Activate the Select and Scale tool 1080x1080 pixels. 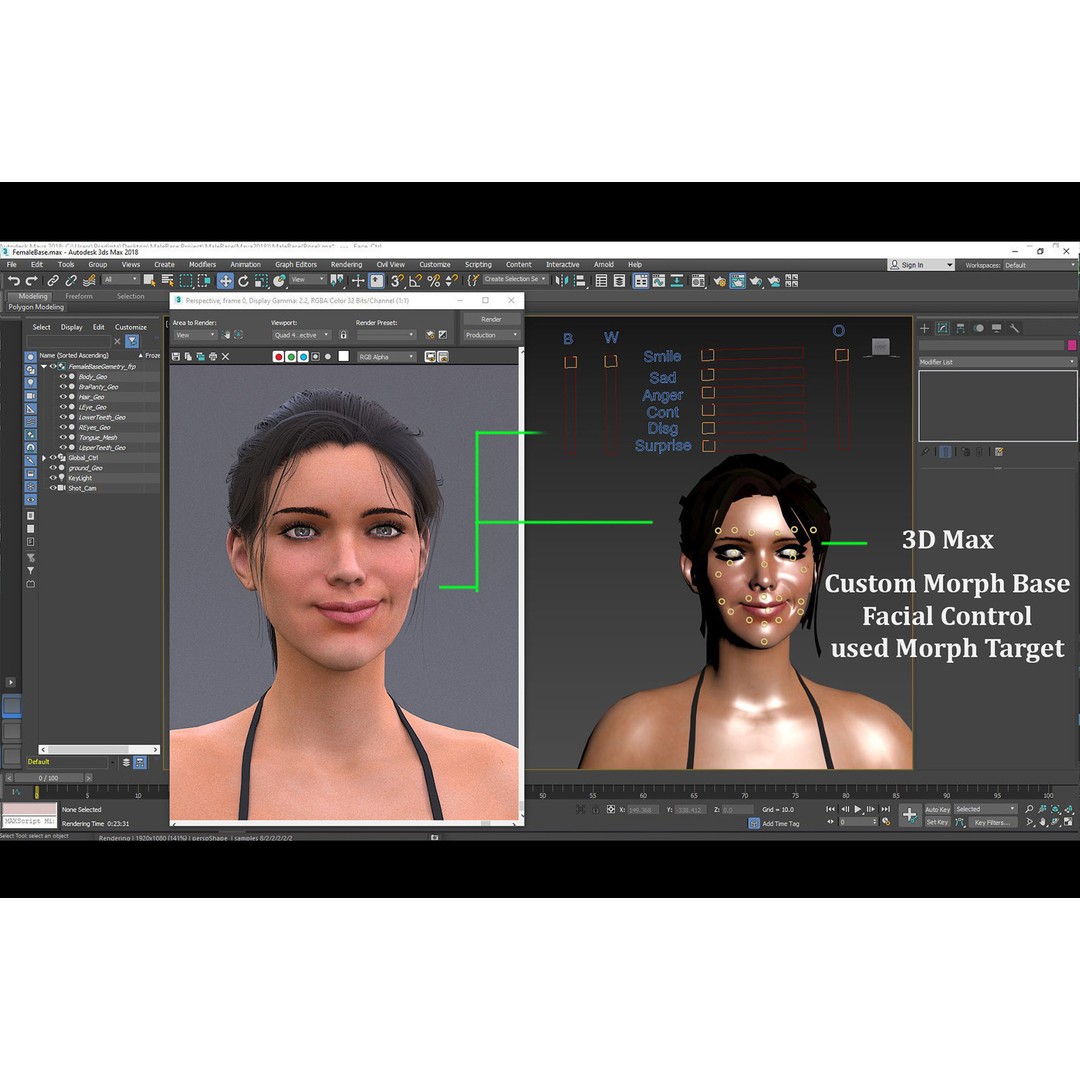(x=261, y=280)
